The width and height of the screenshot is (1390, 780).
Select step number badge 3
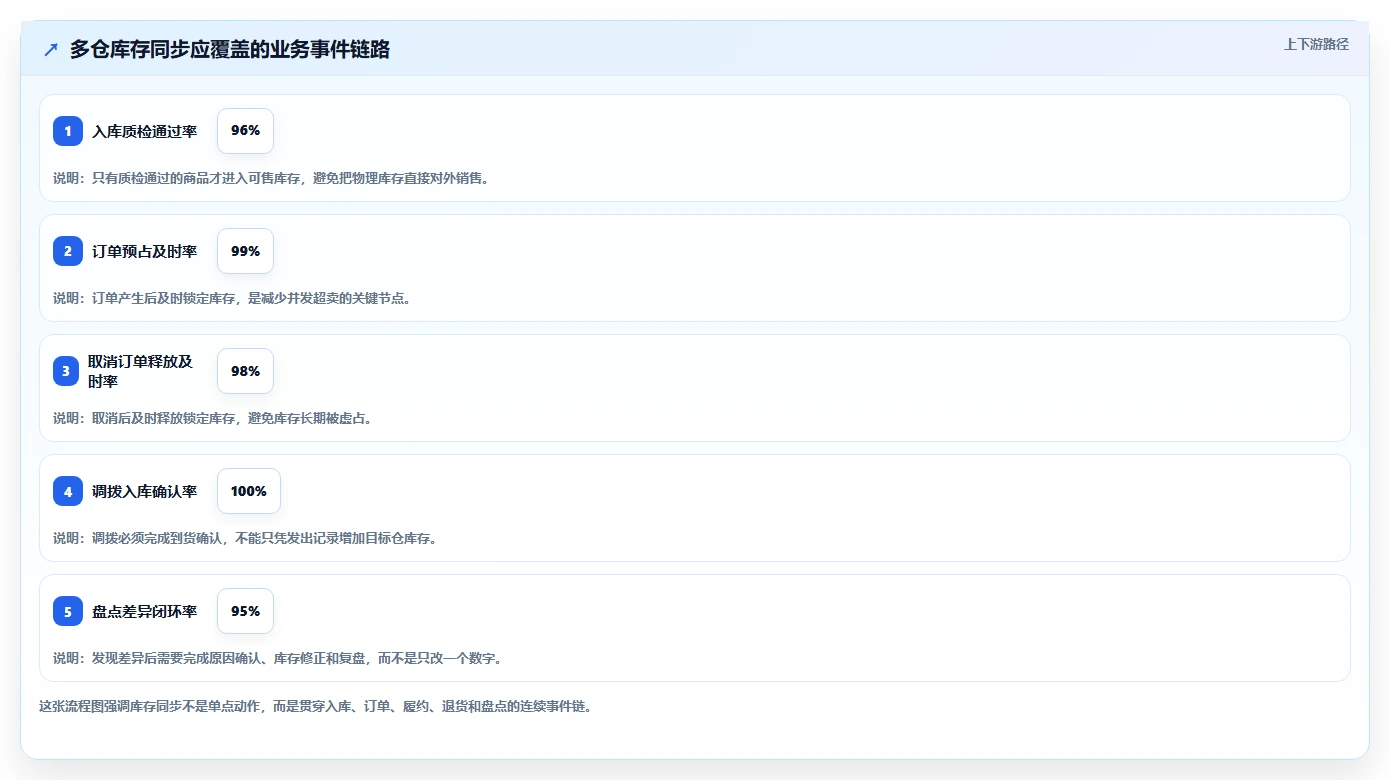tap(66, 371)
